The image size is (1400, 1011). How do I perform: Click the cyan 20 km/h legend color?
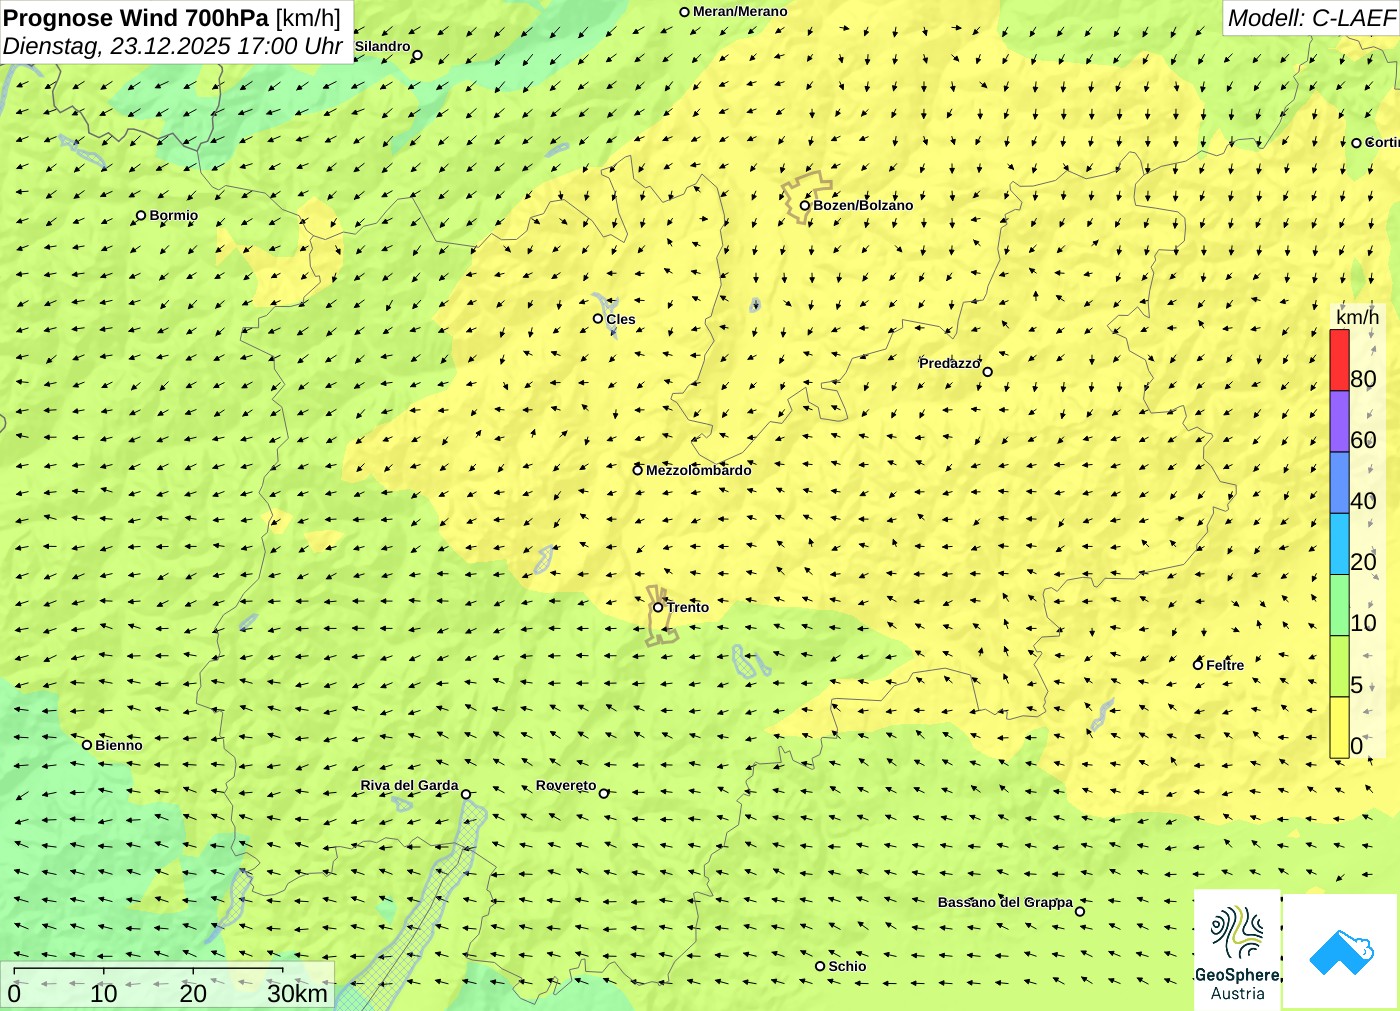click(x=1339, y=543)
